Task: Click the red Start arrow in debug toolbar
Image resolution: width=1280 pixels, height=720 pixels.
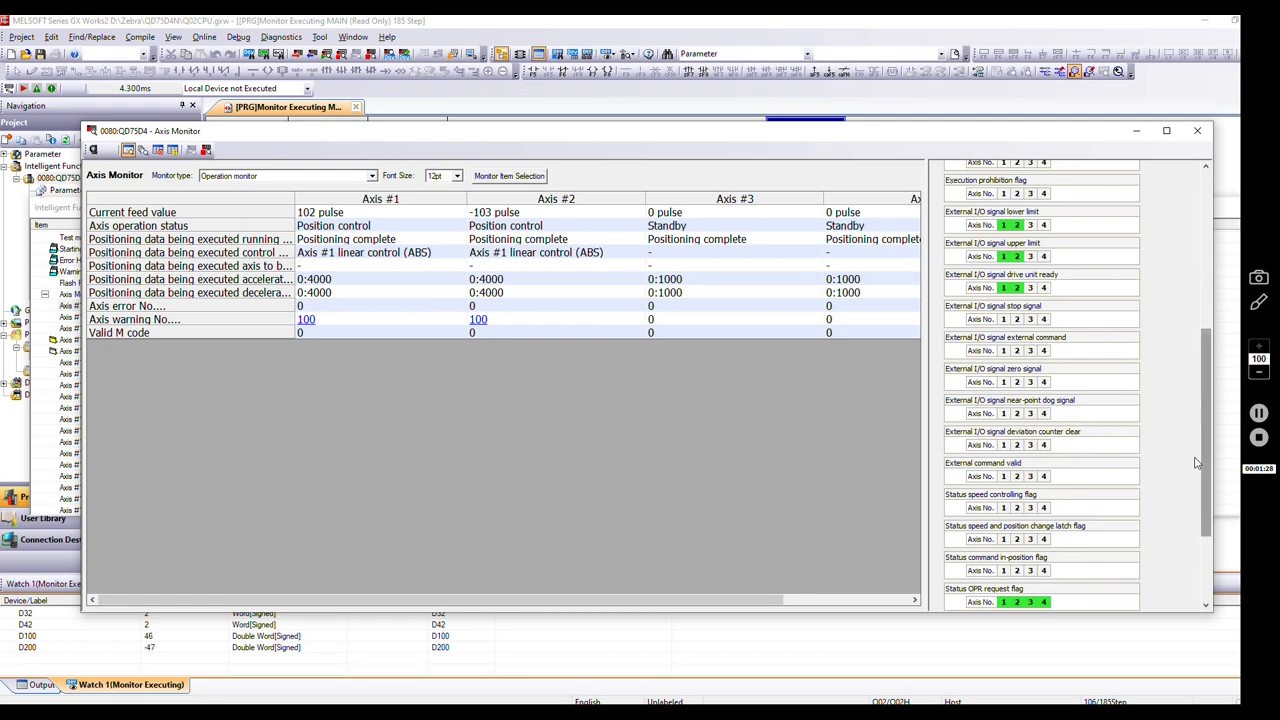Action: pos(23,88)
